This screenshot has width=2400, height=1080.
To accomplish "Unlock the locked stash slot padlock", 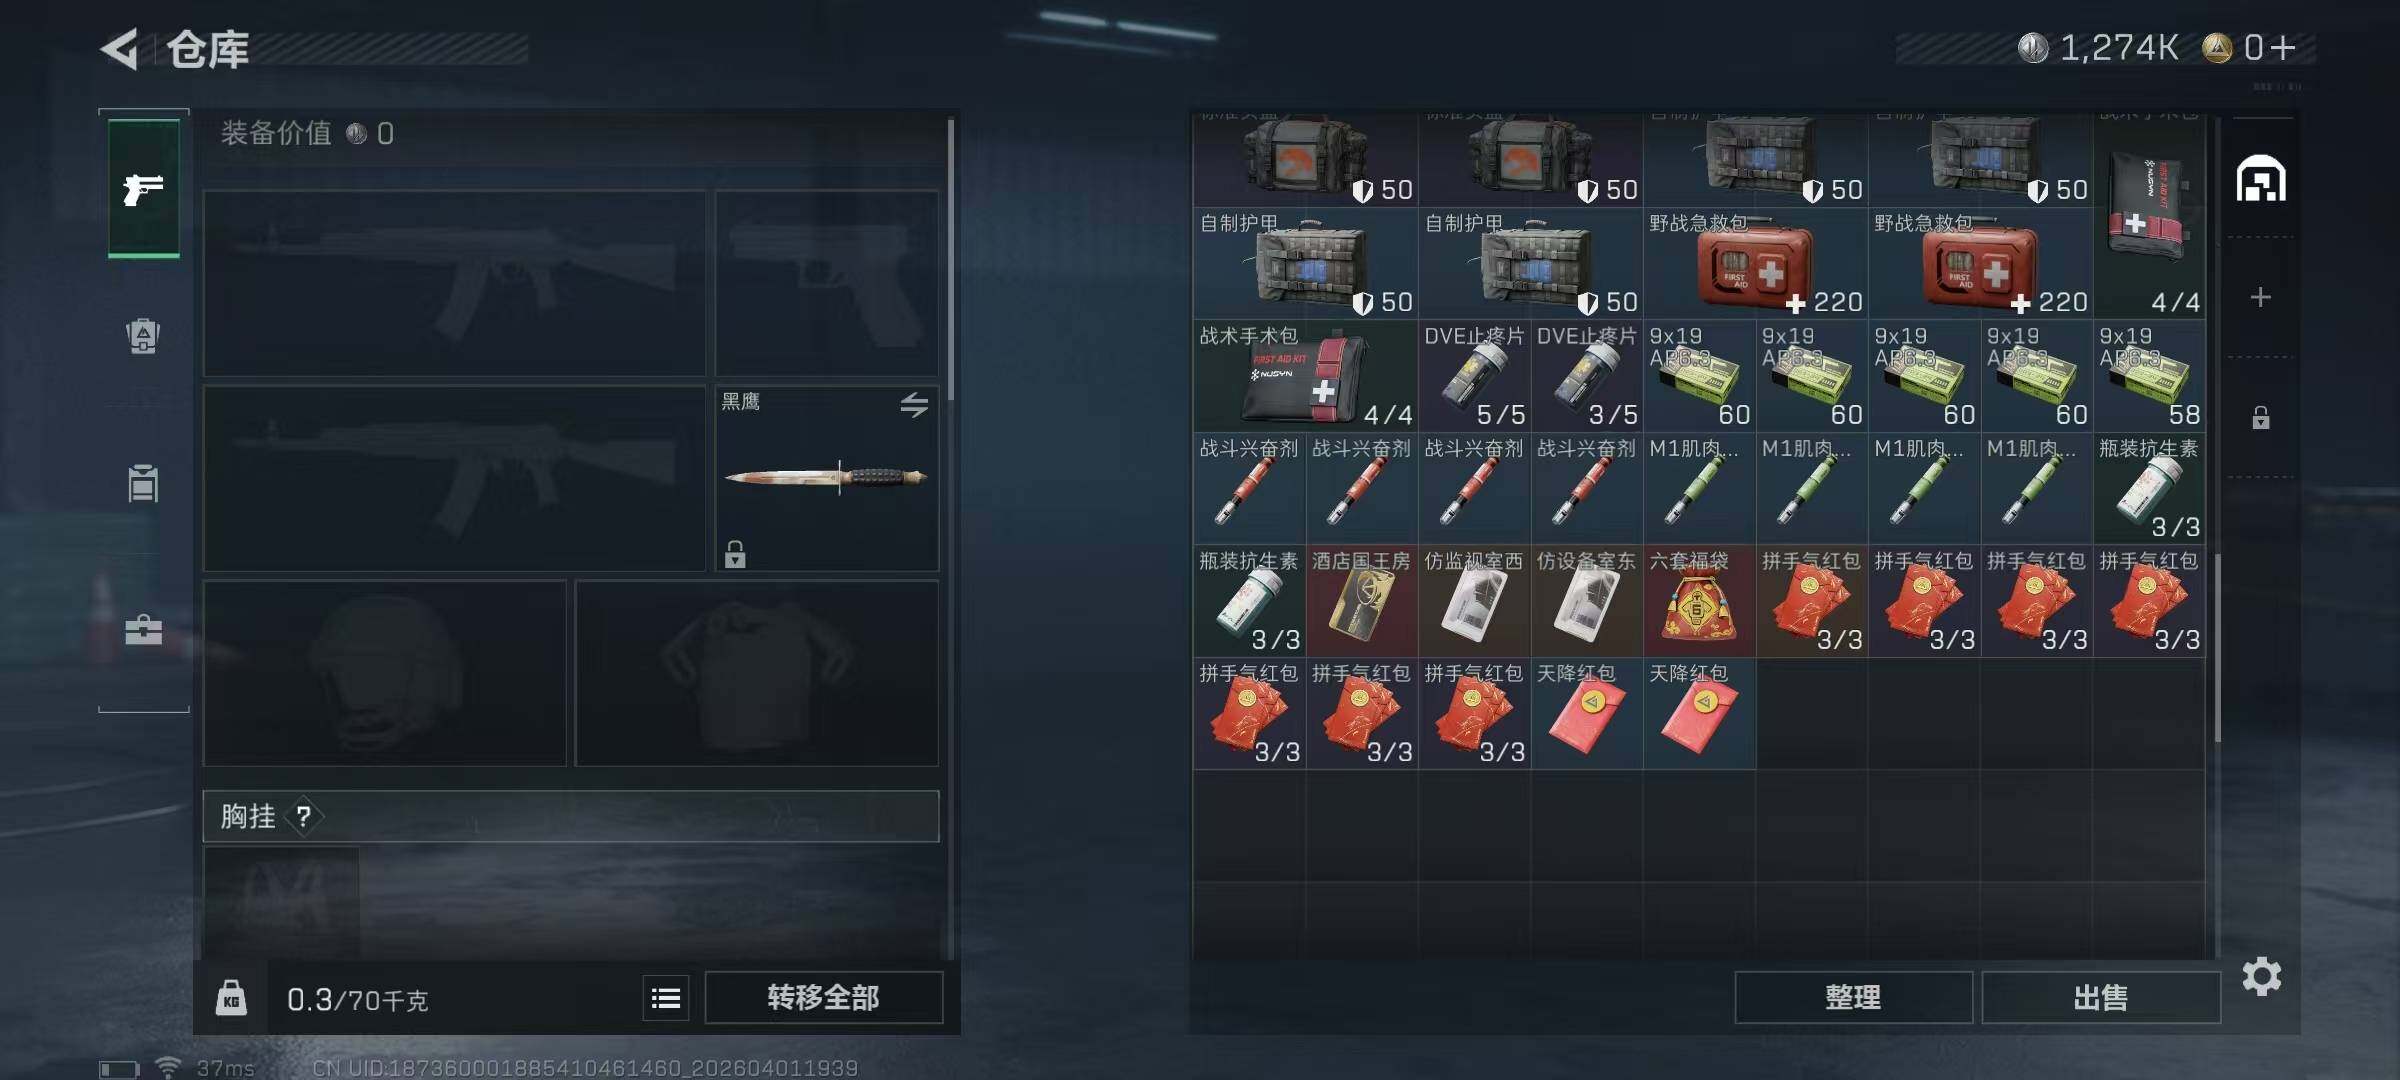I will (x=2261, y=417).
